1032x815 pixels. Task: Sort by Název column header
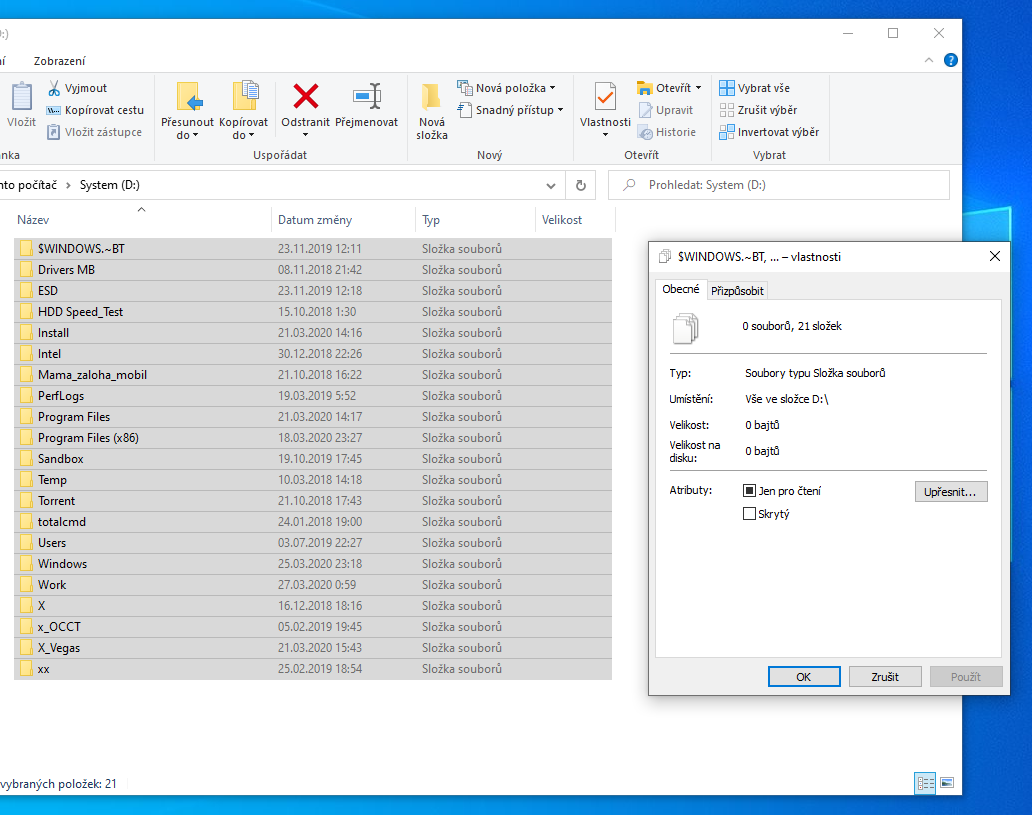point(142,220)
